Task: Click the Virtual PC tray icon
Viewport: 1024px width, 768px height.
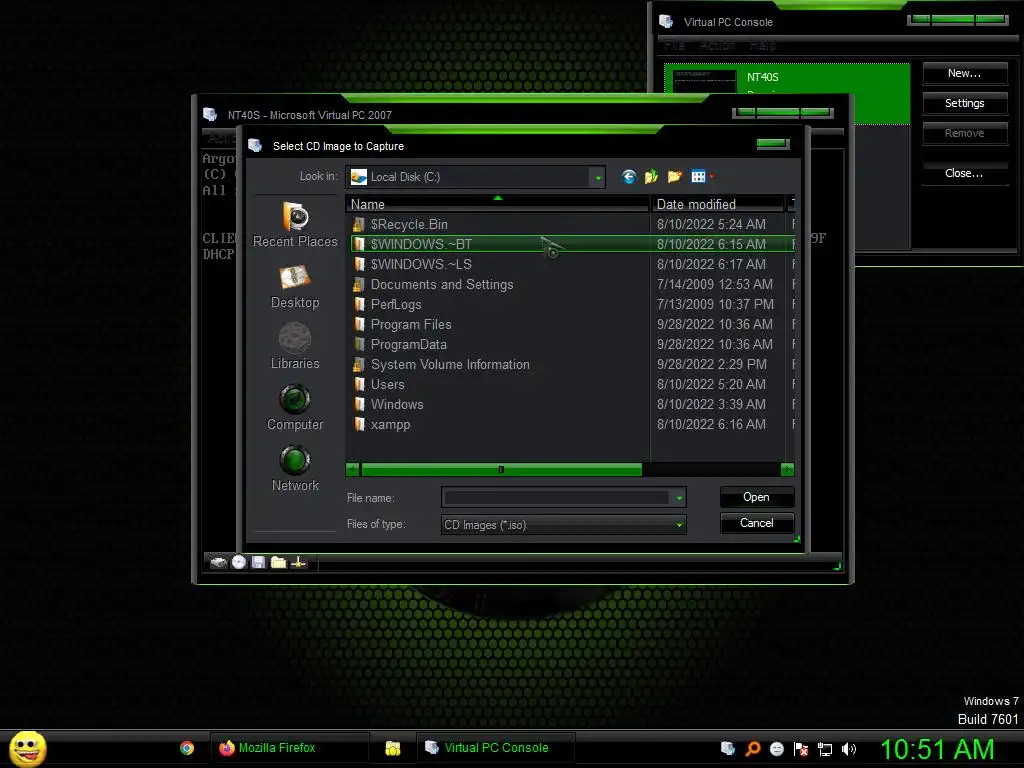Action: pyautogui.click(x=728, y=749)
